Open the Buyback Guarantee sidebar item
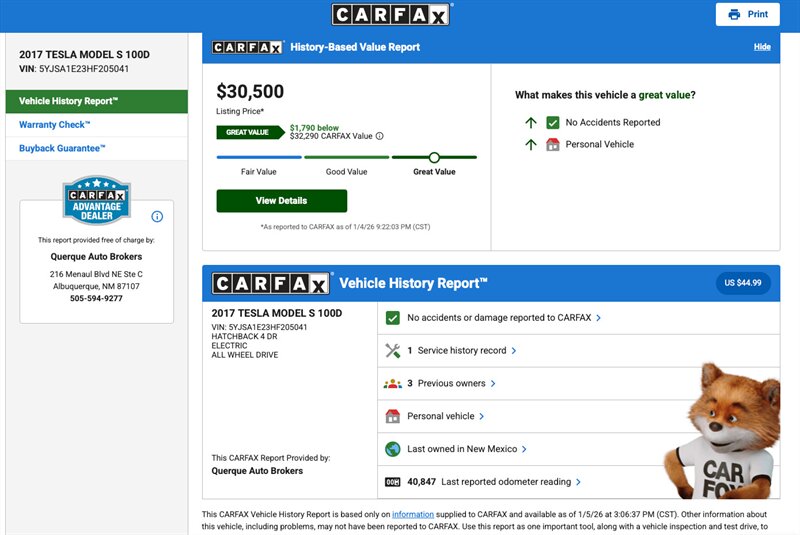 62,149
